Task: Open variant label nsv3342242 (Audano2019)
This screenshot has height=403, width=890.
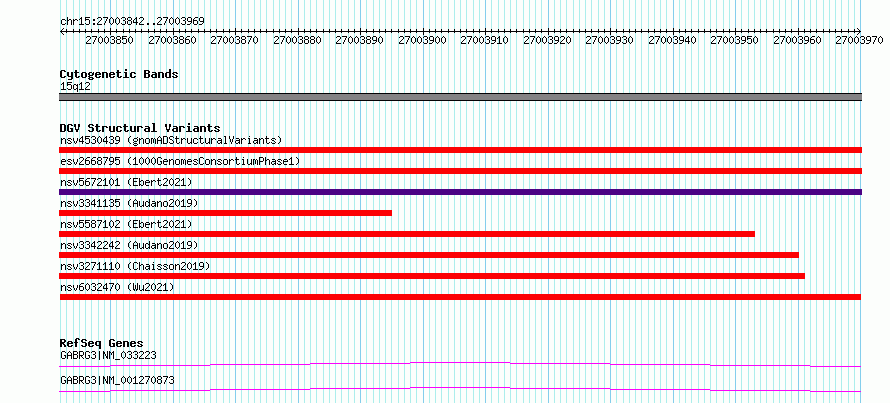Action: (129, 245)
